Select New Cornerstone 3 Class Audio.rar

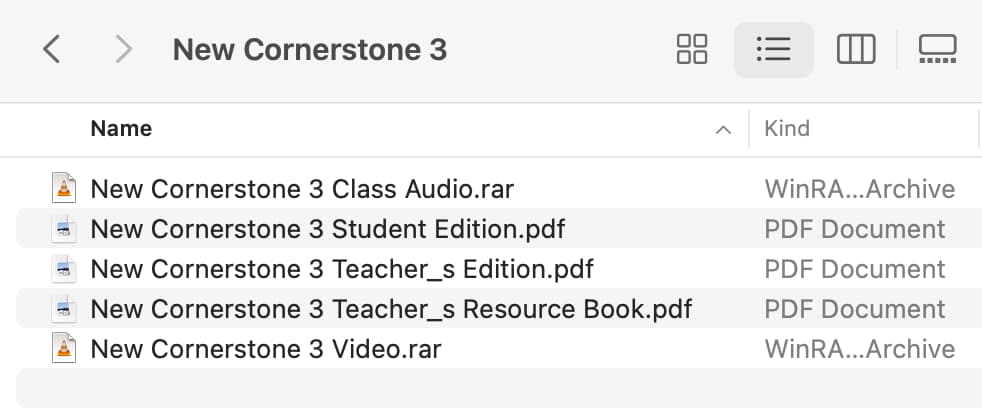[499, 189]
